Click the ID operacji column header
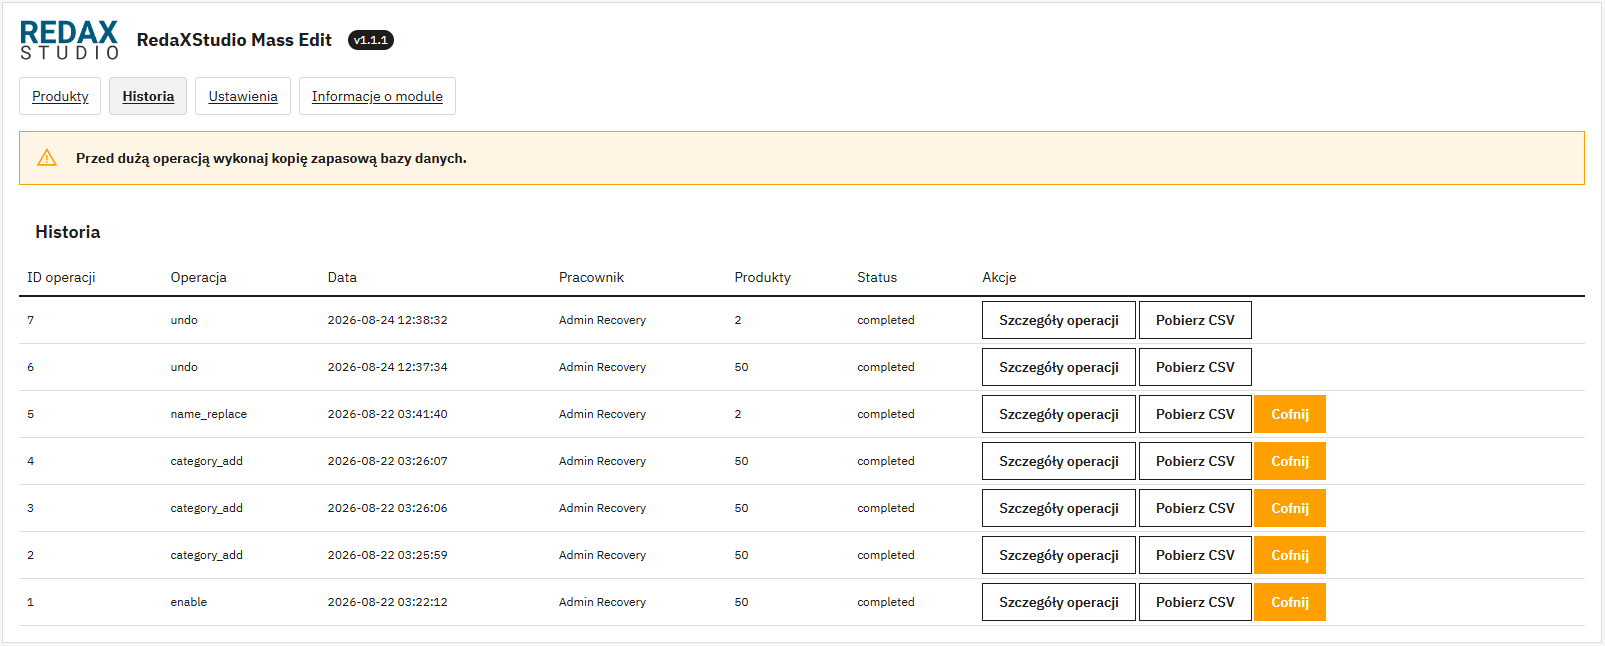Screen dimensions: 1605x646 pos(61,277)
